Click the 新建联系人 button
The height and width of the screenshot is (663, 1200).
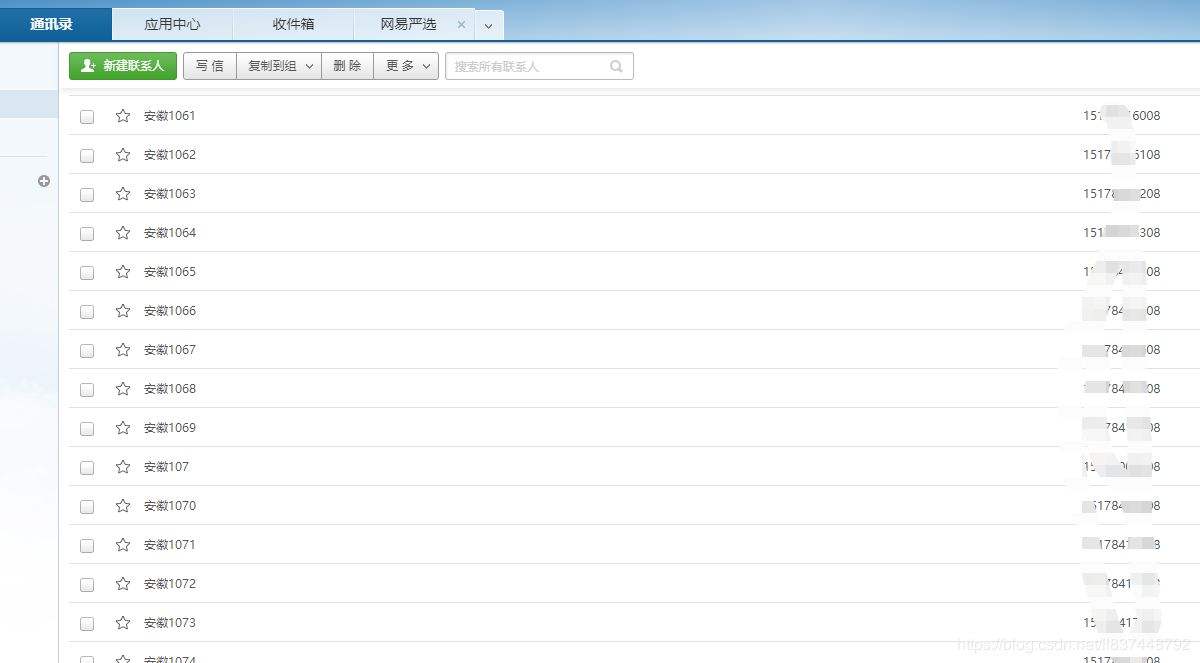(x=123, y=66)
